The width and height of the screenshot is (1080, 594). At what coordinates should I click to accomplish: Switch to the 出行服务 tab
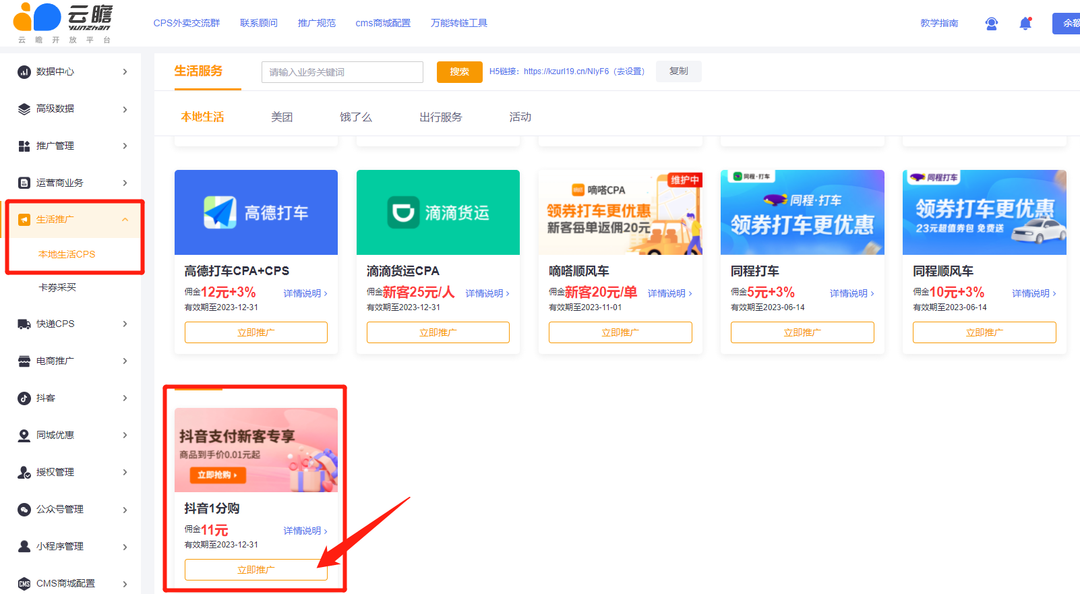pyautogui.click(x=441, y=117)
